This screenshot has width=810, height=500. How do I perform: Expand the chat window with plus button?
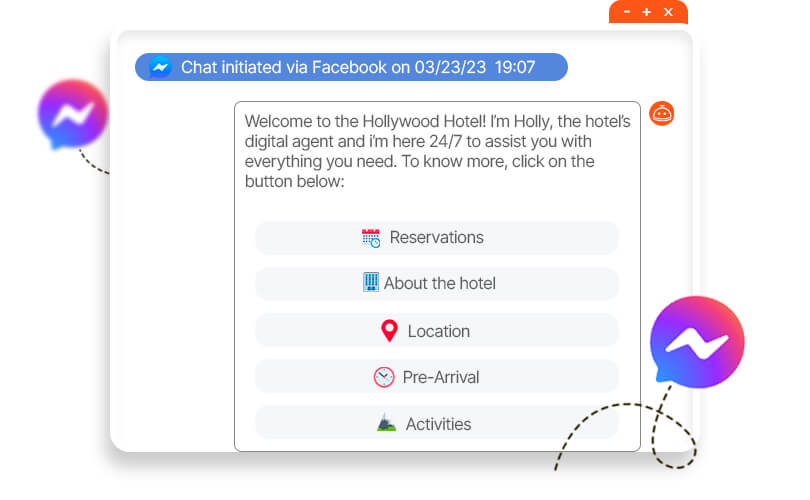647,12
